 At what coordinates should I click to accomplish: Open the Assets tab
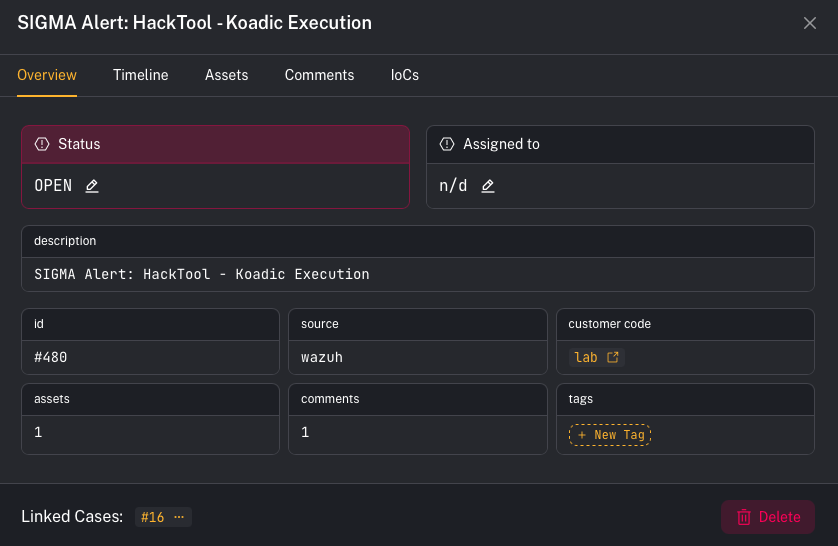tap(226, 75)
